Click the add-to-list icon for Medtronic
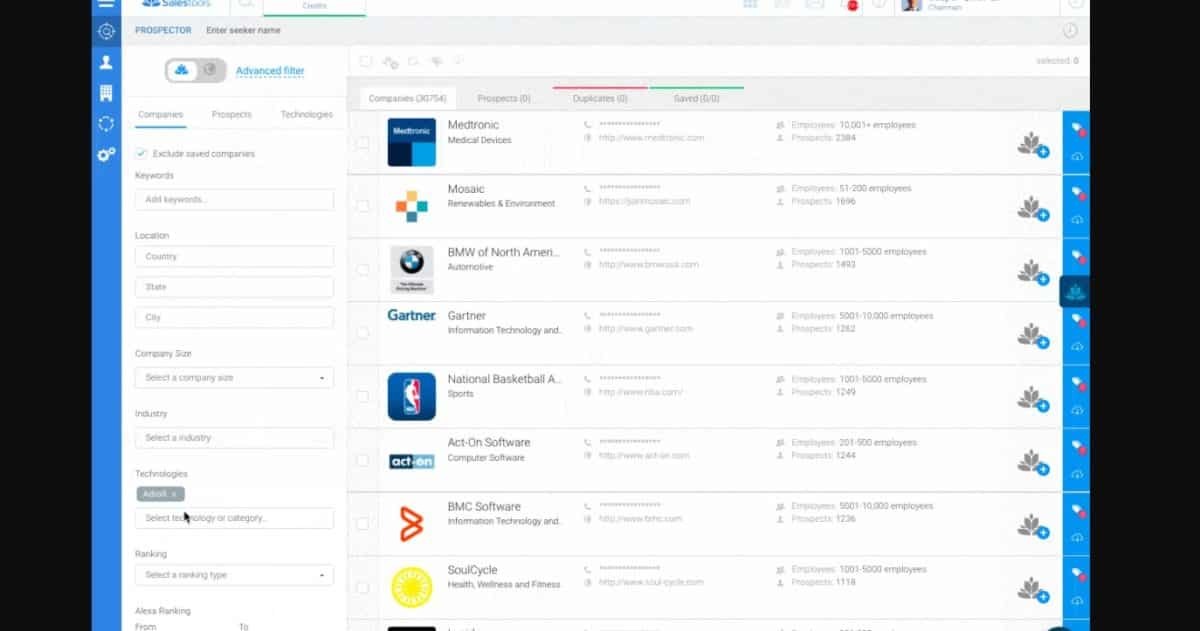This screenshot has width=1200, height=631. pyautogui.click(x=1032, y=145)
